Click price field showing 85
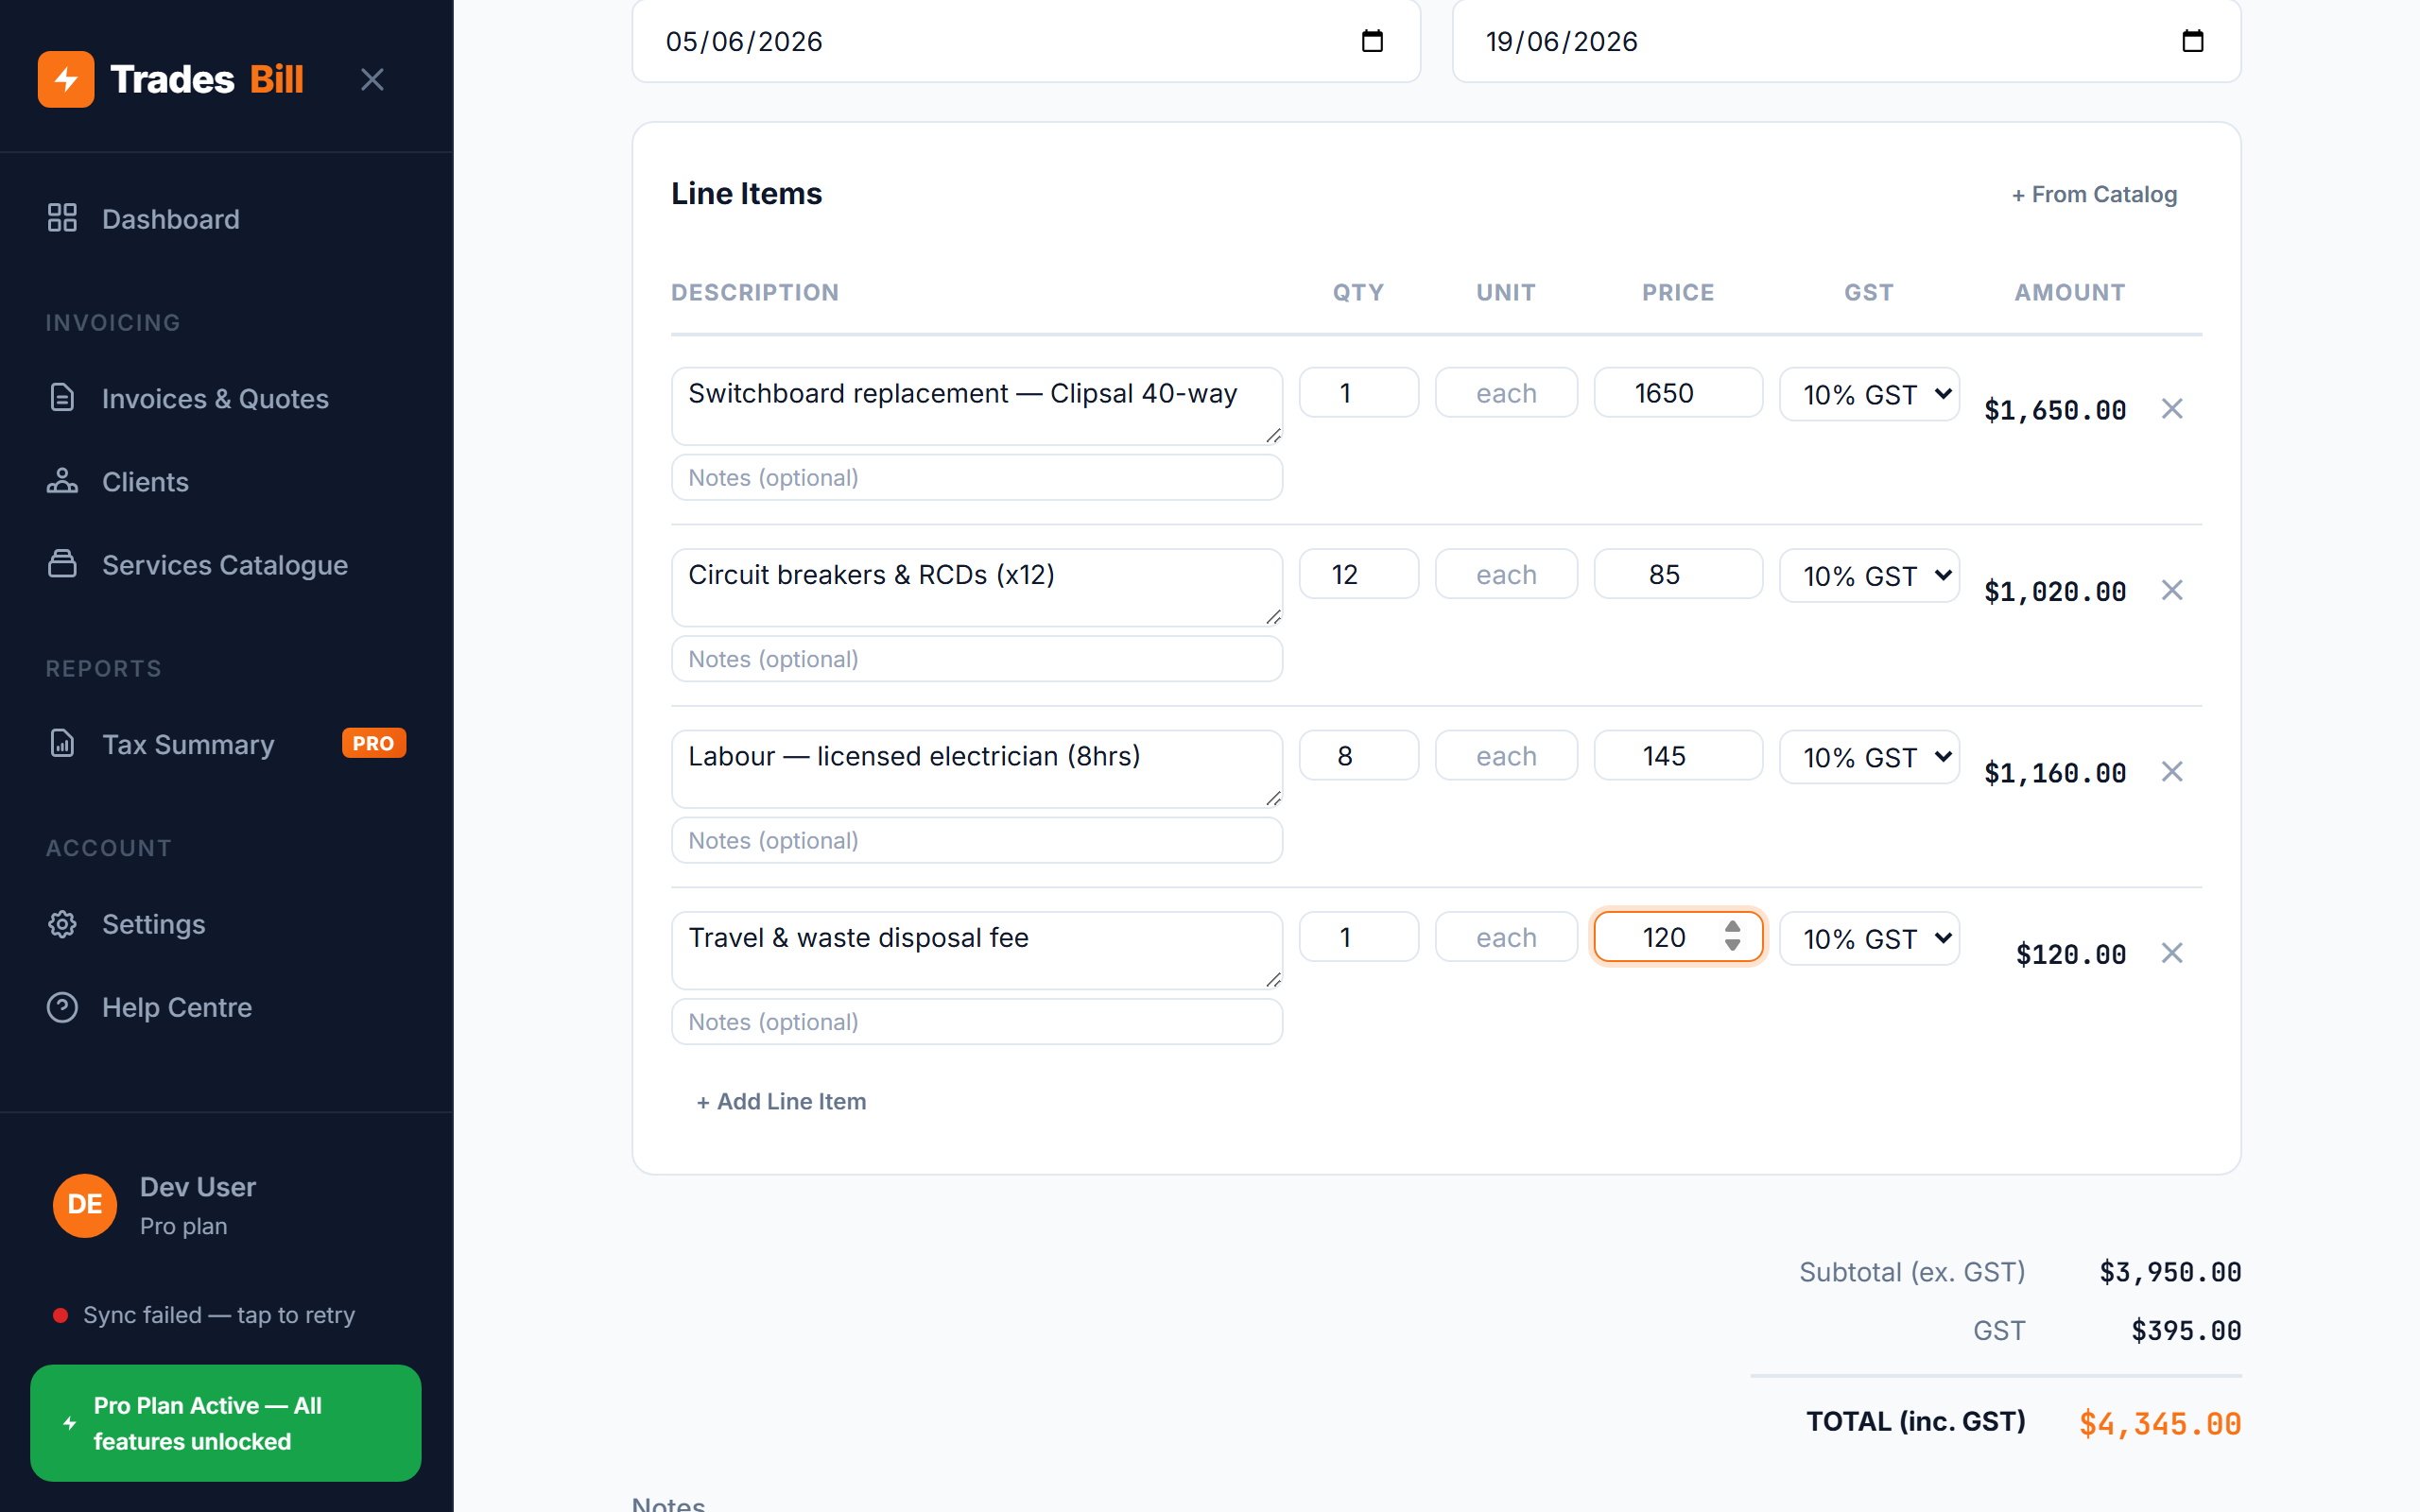 (x=1678, y=574)
